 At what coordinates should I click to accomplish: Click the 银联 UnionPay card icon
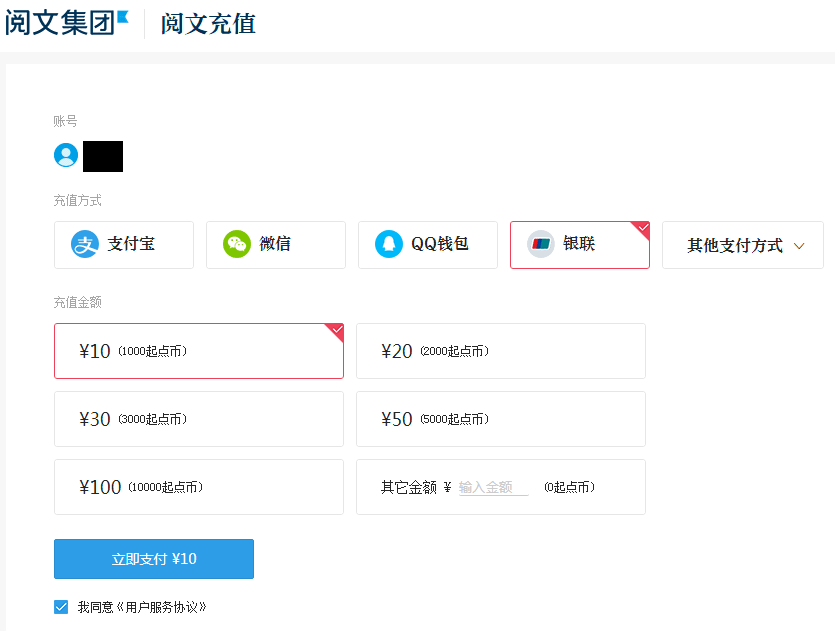[541, 244]
